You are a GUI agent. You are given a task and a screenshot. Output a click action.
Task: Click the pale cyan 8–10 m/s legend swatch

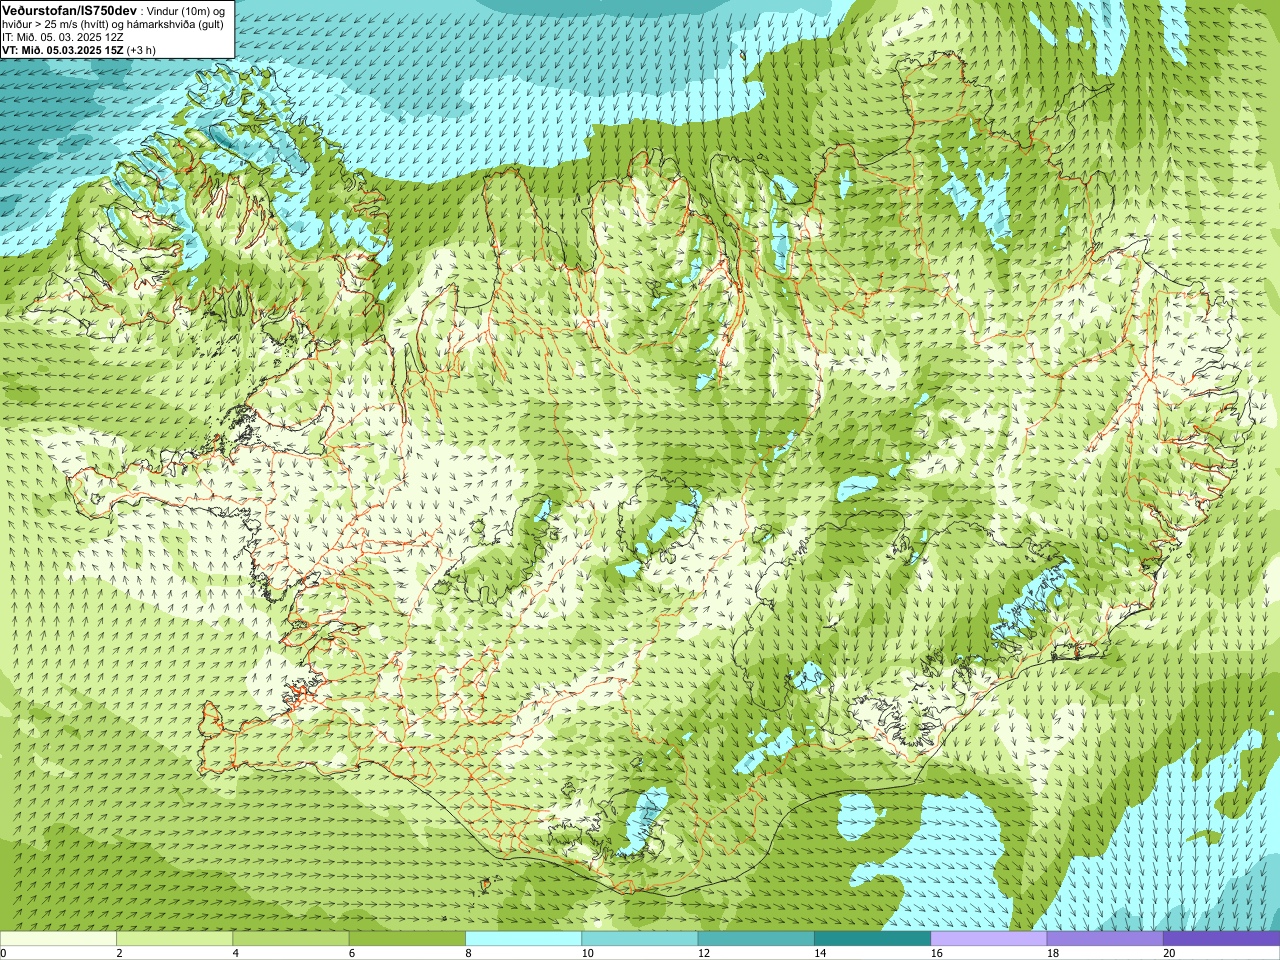point(523,939)
